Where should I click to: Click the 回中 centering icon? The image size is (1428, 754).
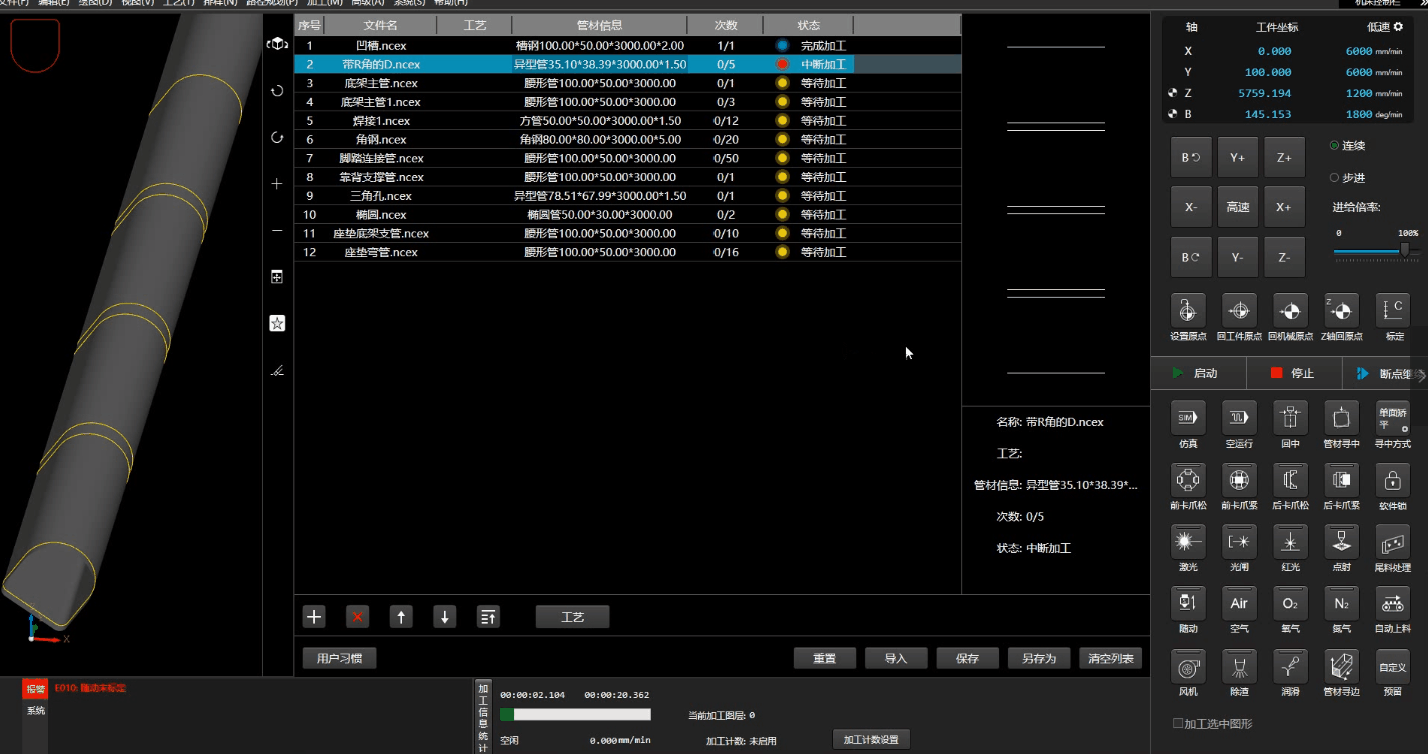click(x=1290, y=417)
